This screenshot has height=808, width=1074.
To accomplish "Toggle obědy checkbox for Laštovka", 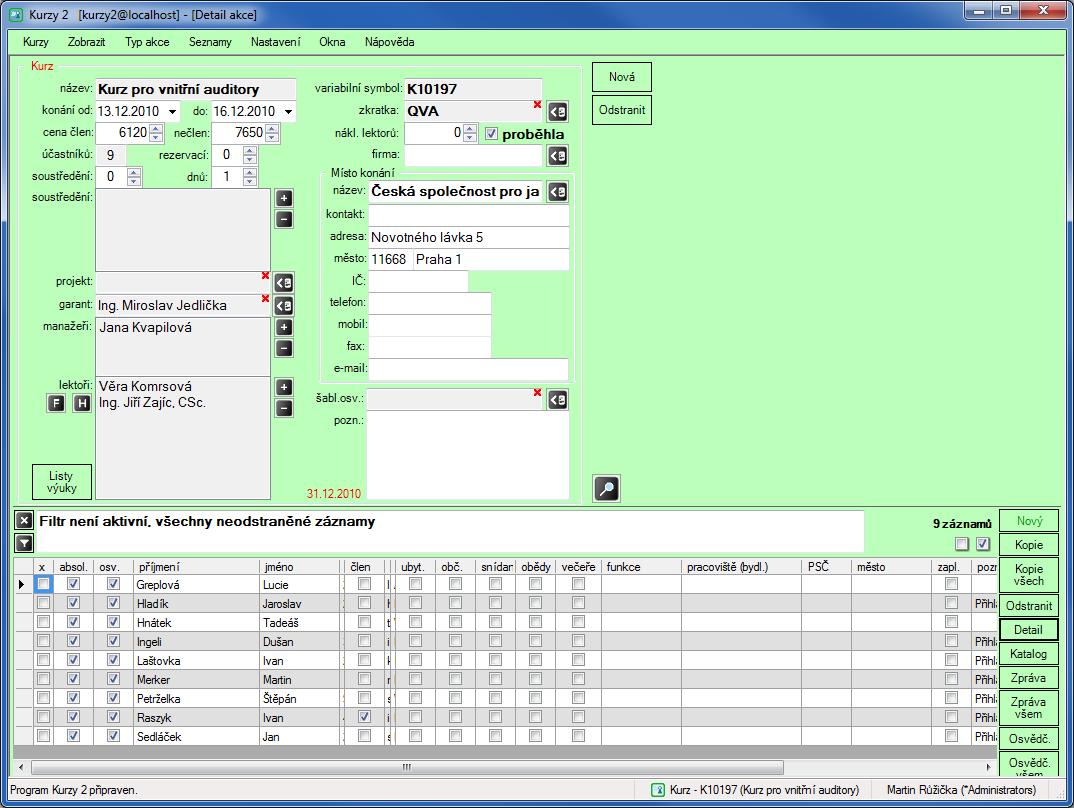I will coord(536,660).
